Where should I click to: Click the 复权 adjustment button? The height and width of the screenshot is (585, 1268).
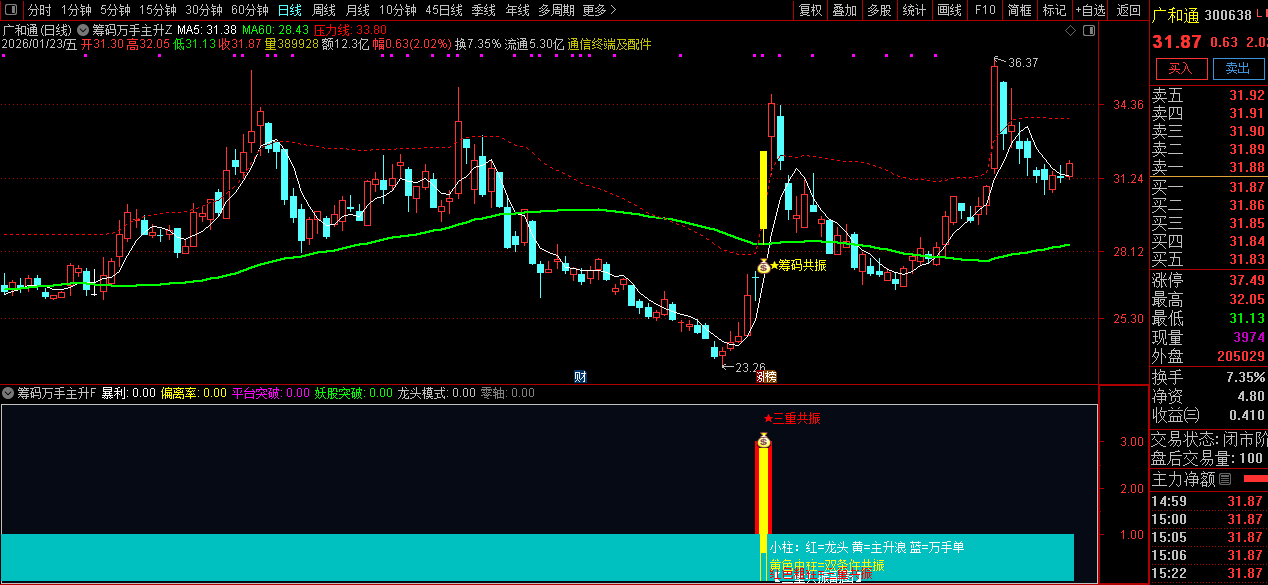811,10
